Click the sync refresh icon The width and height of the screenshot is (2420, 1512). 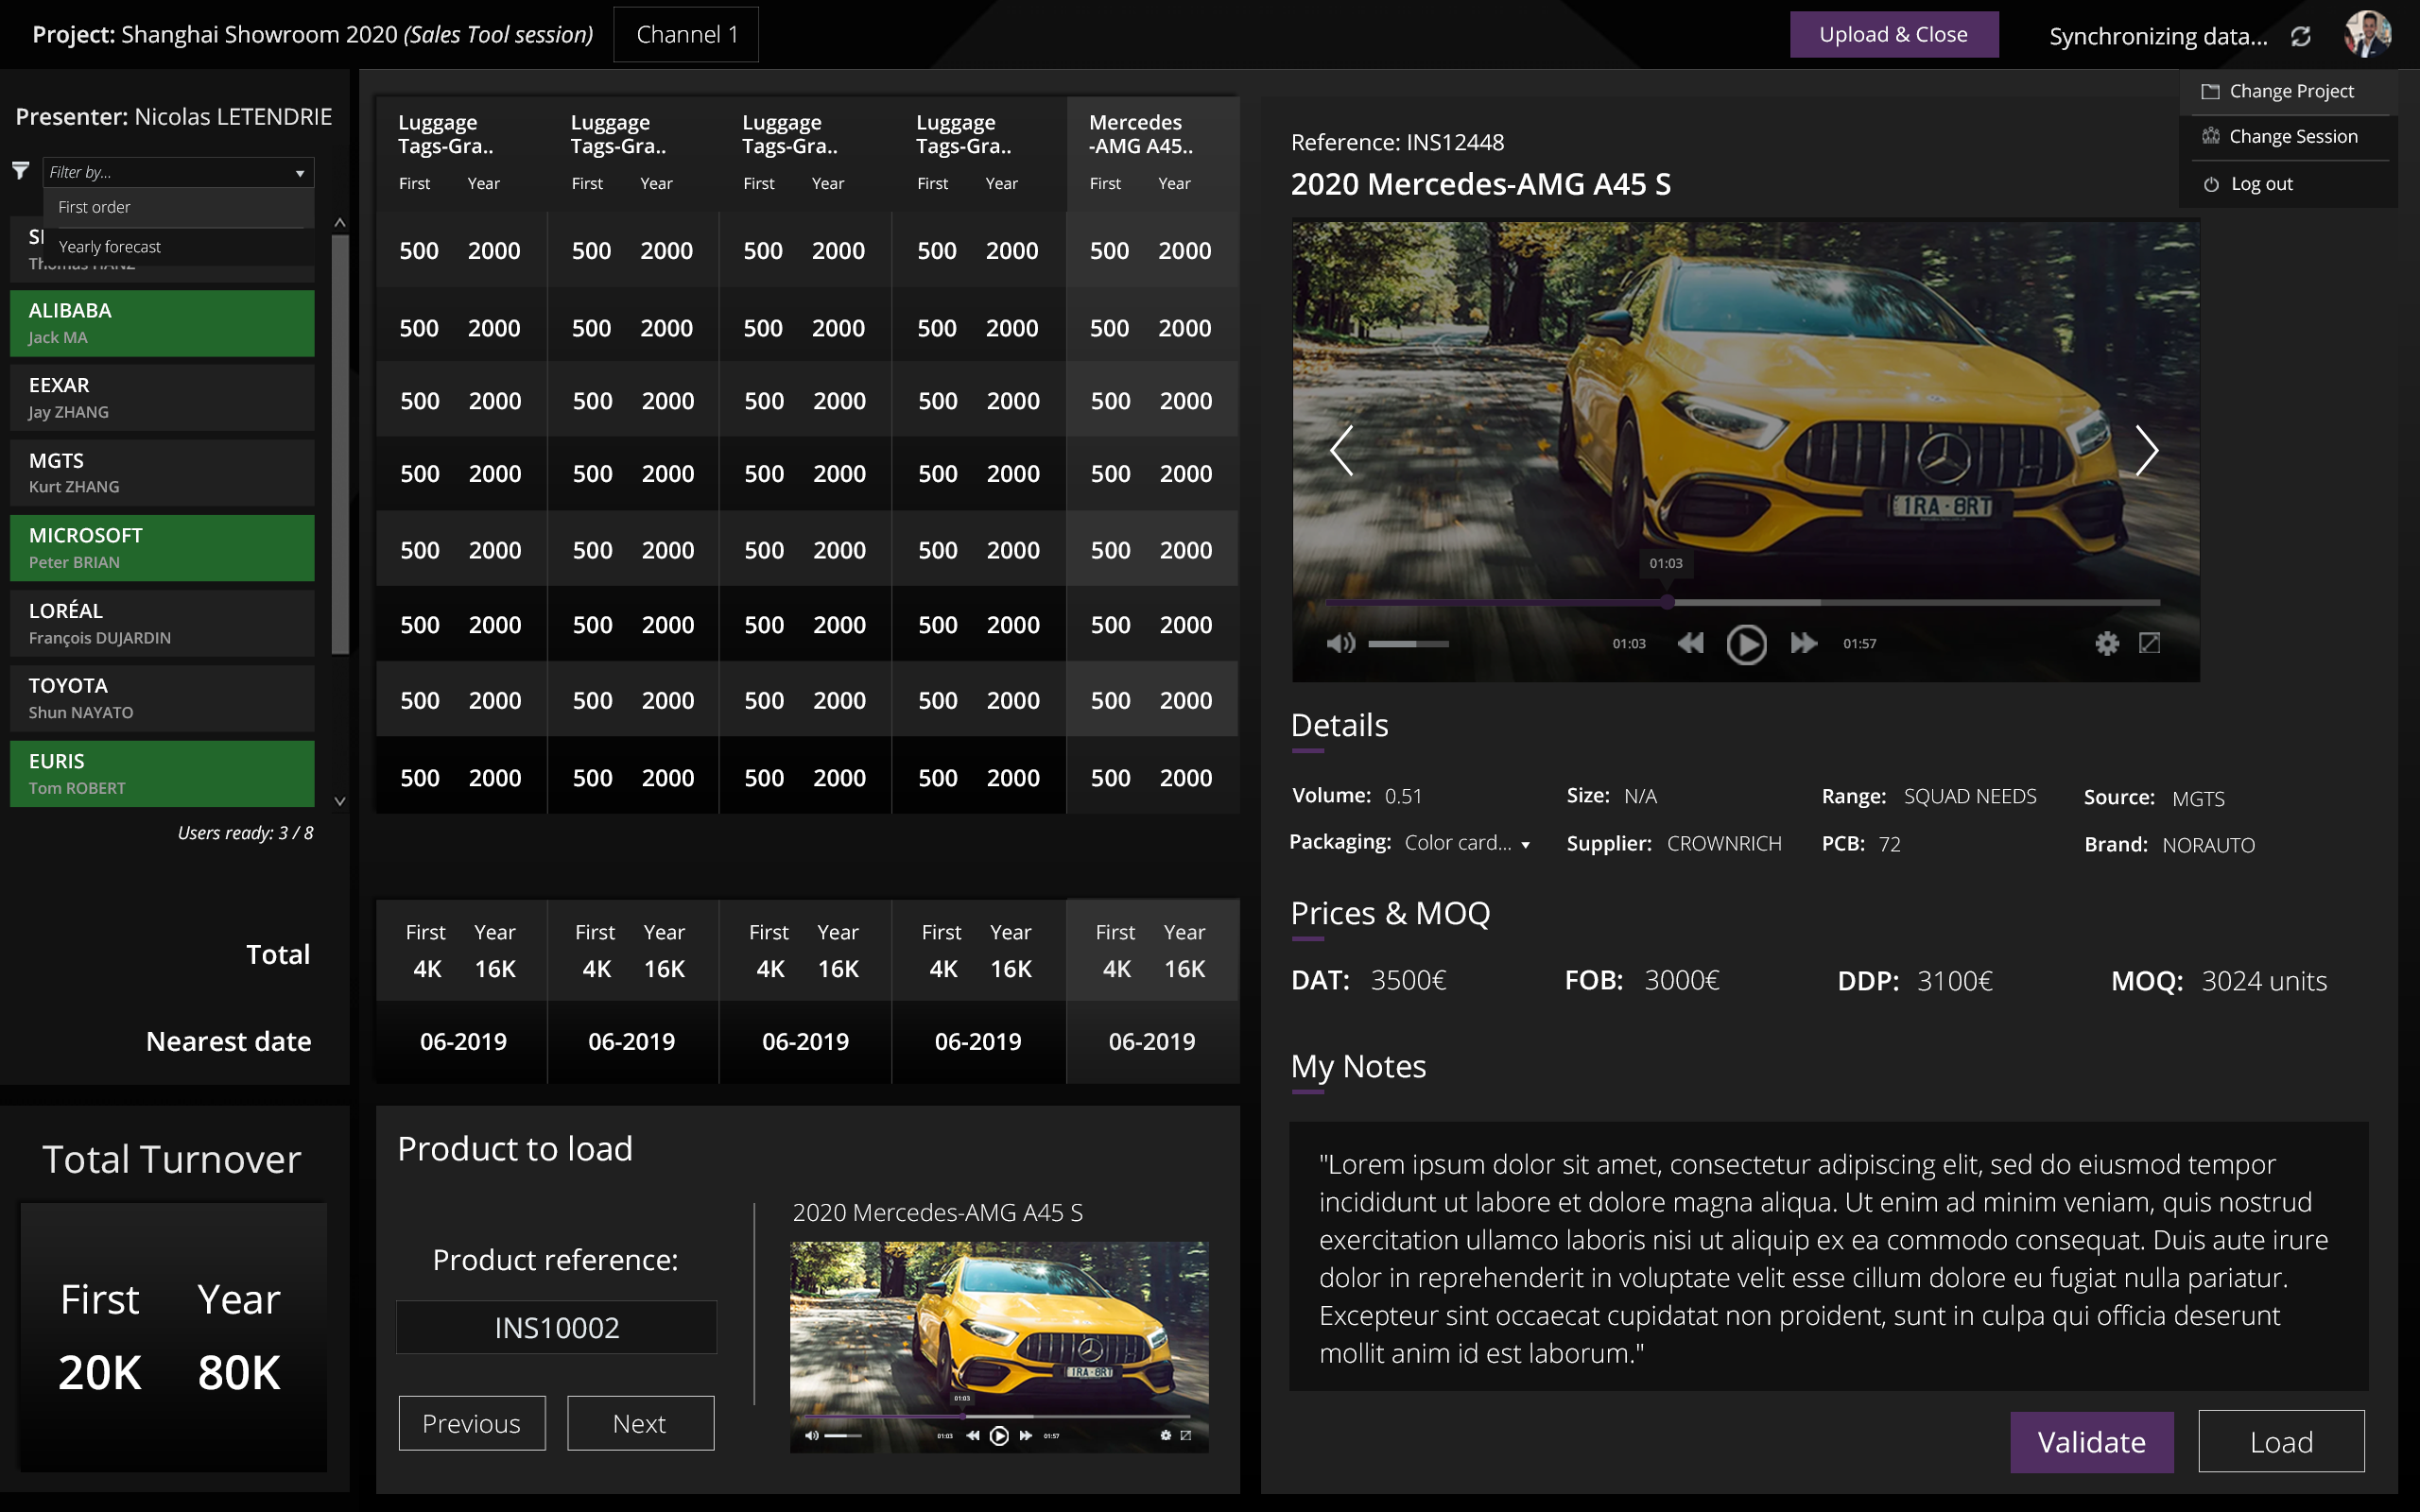click(x=2301, y=36)
